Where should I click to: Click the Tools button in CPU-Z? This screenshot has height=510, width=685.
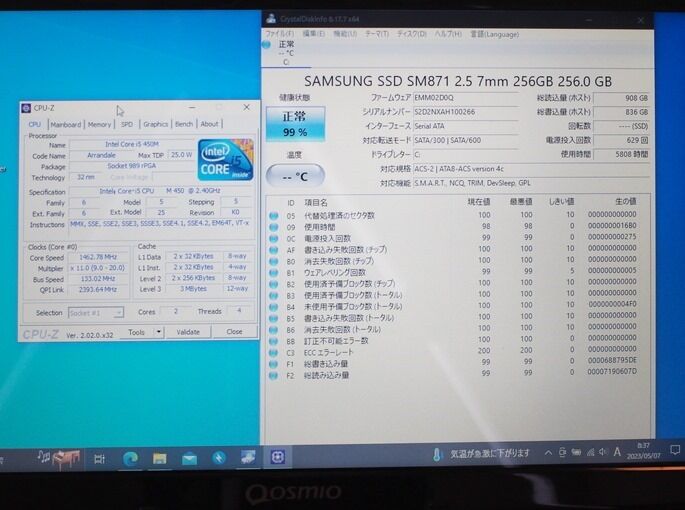click(x=136, y=332)
